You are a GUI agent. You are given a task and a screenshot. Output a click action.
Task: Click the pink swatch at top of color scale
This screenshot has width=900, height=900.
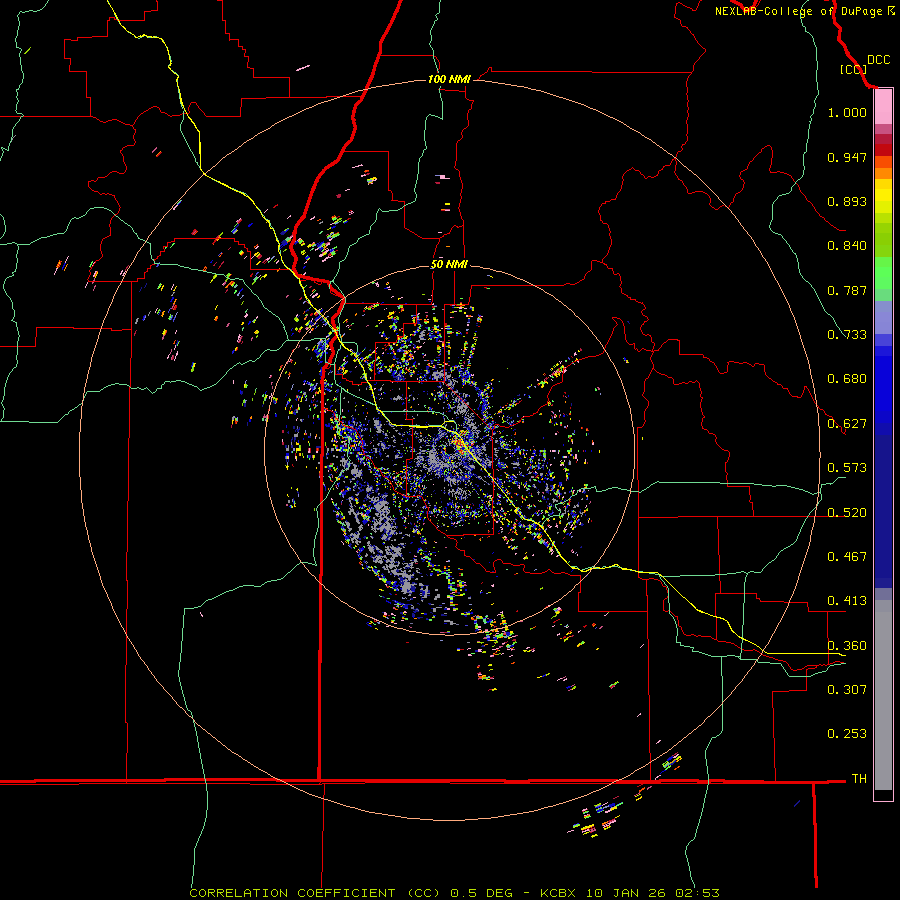tap(883, 107)
